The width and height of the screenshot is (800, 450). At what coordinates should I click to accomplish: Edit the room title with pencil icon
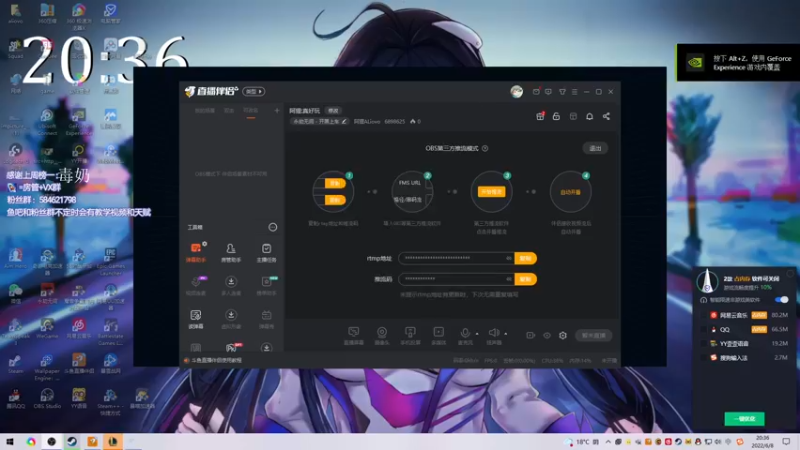pos(344,121)
